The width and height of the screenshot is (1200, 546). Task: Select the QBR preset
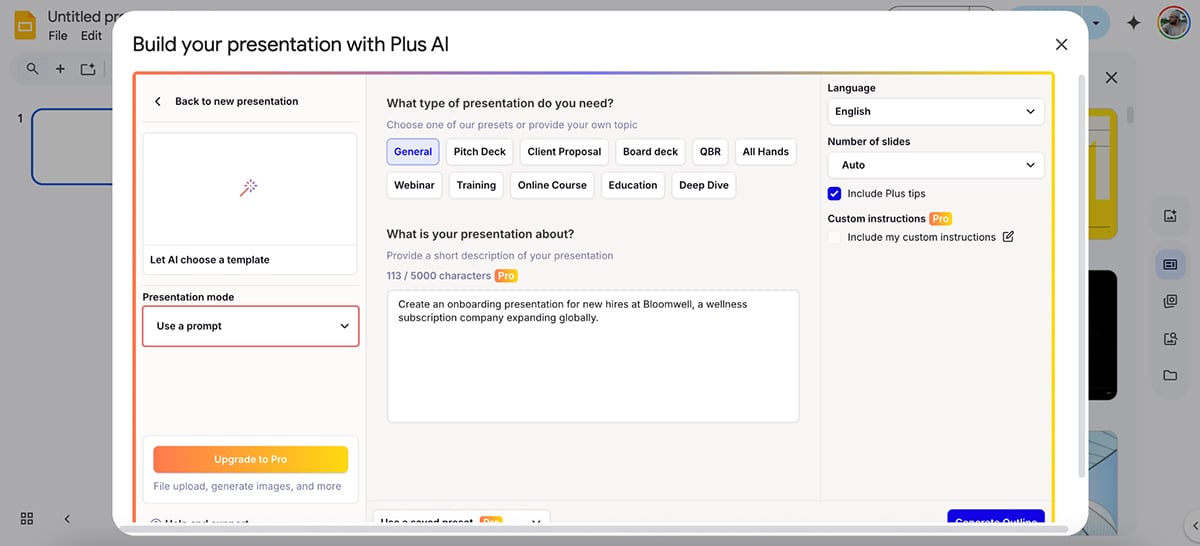[710, 152]
